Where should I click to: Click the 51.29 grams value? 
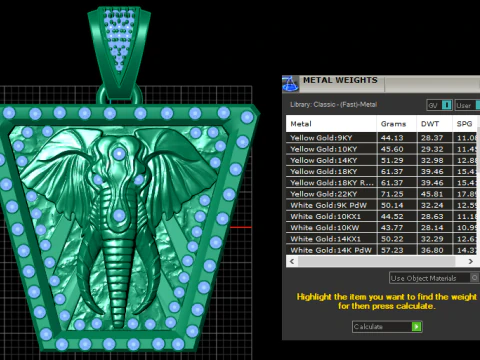tap(392, 160)
